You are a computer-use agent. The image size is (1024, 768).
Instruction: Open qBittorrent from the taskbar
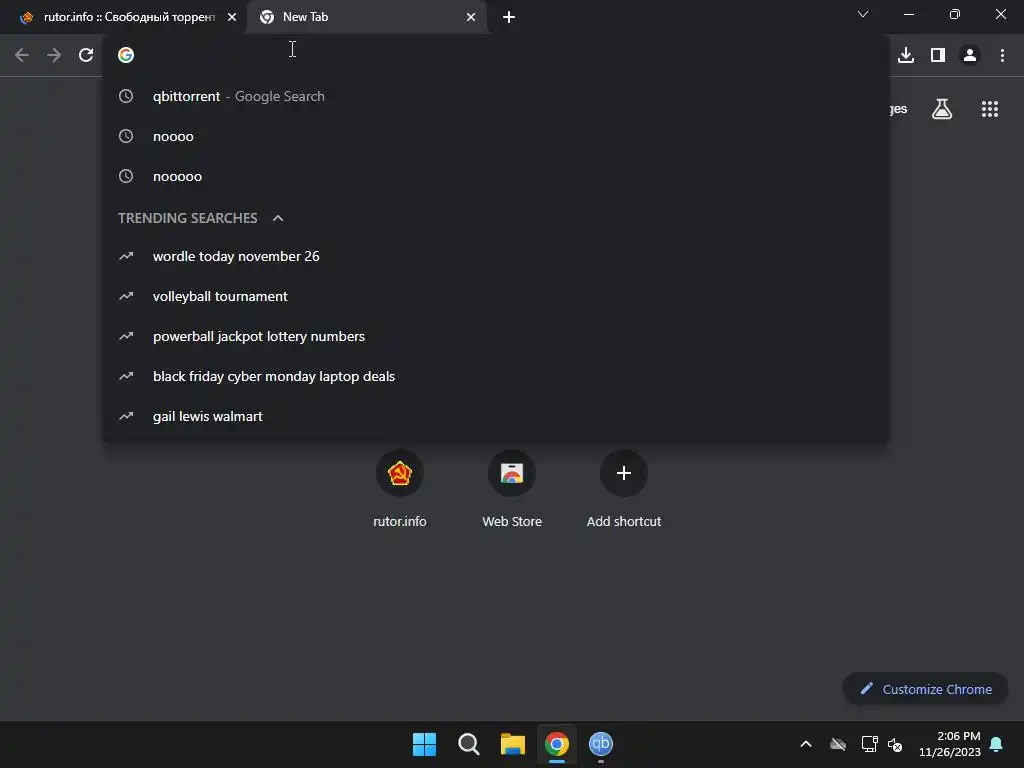click(x=601, y=744)
